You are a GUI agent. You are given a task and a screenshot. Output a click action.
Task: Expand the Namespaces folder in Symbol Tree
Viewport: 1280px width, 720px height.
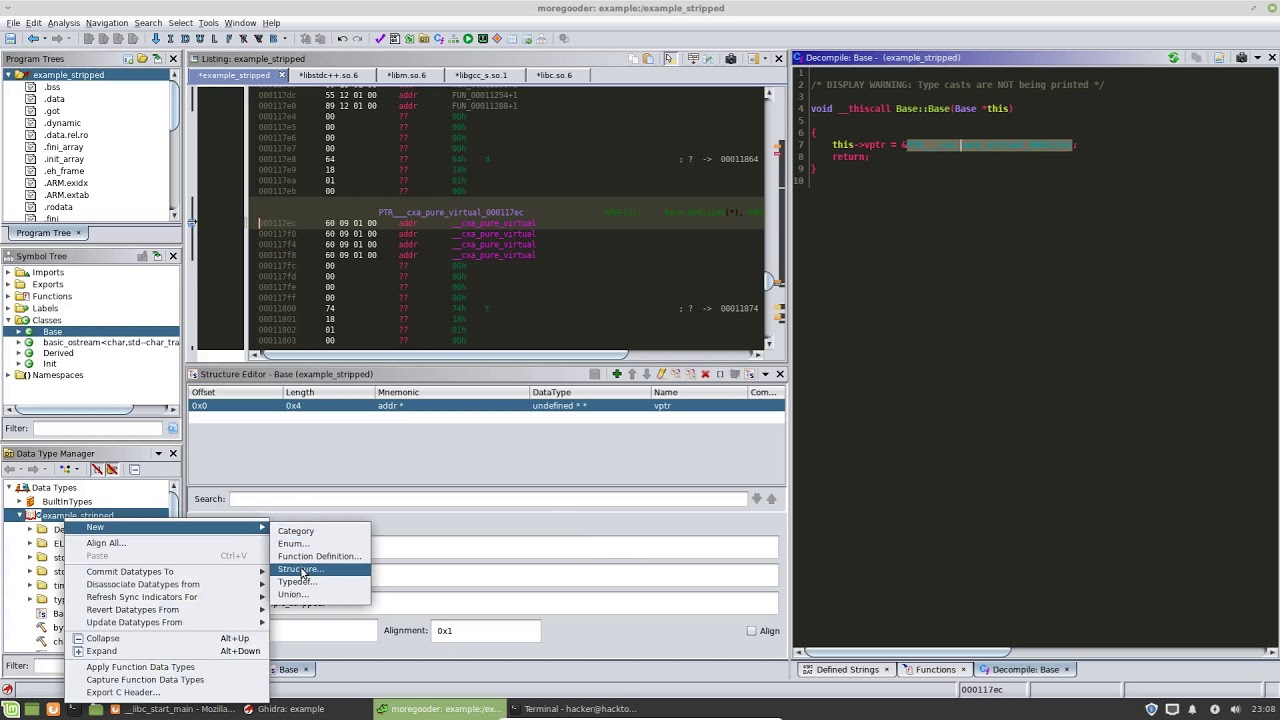(9, 375)
